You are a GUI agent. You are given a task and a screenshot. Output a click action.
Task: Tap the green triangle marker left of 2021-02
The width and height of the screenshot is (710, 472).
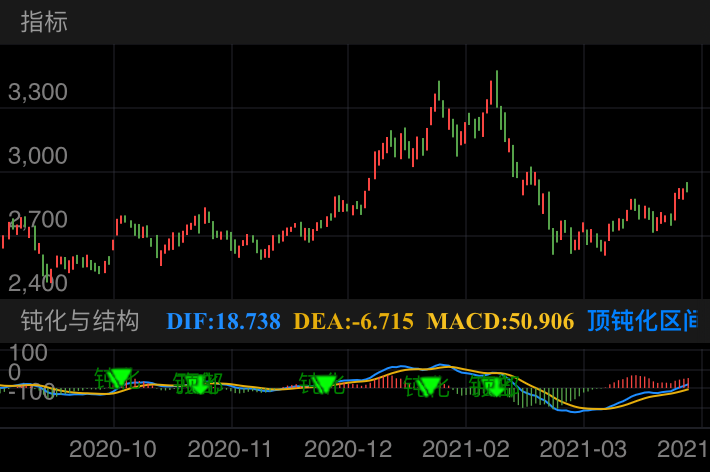pos(429,386)
